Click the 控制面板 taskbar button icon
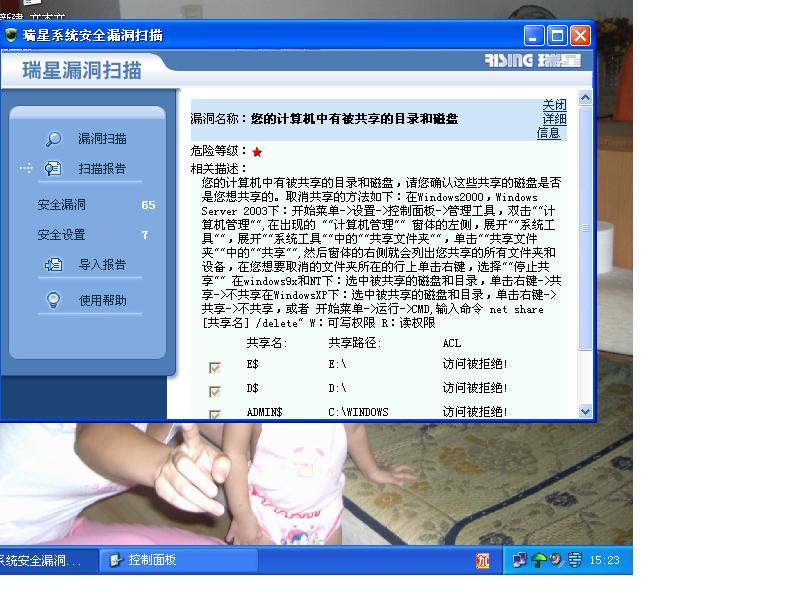This screenshot has width=800, height=600. 116,560
